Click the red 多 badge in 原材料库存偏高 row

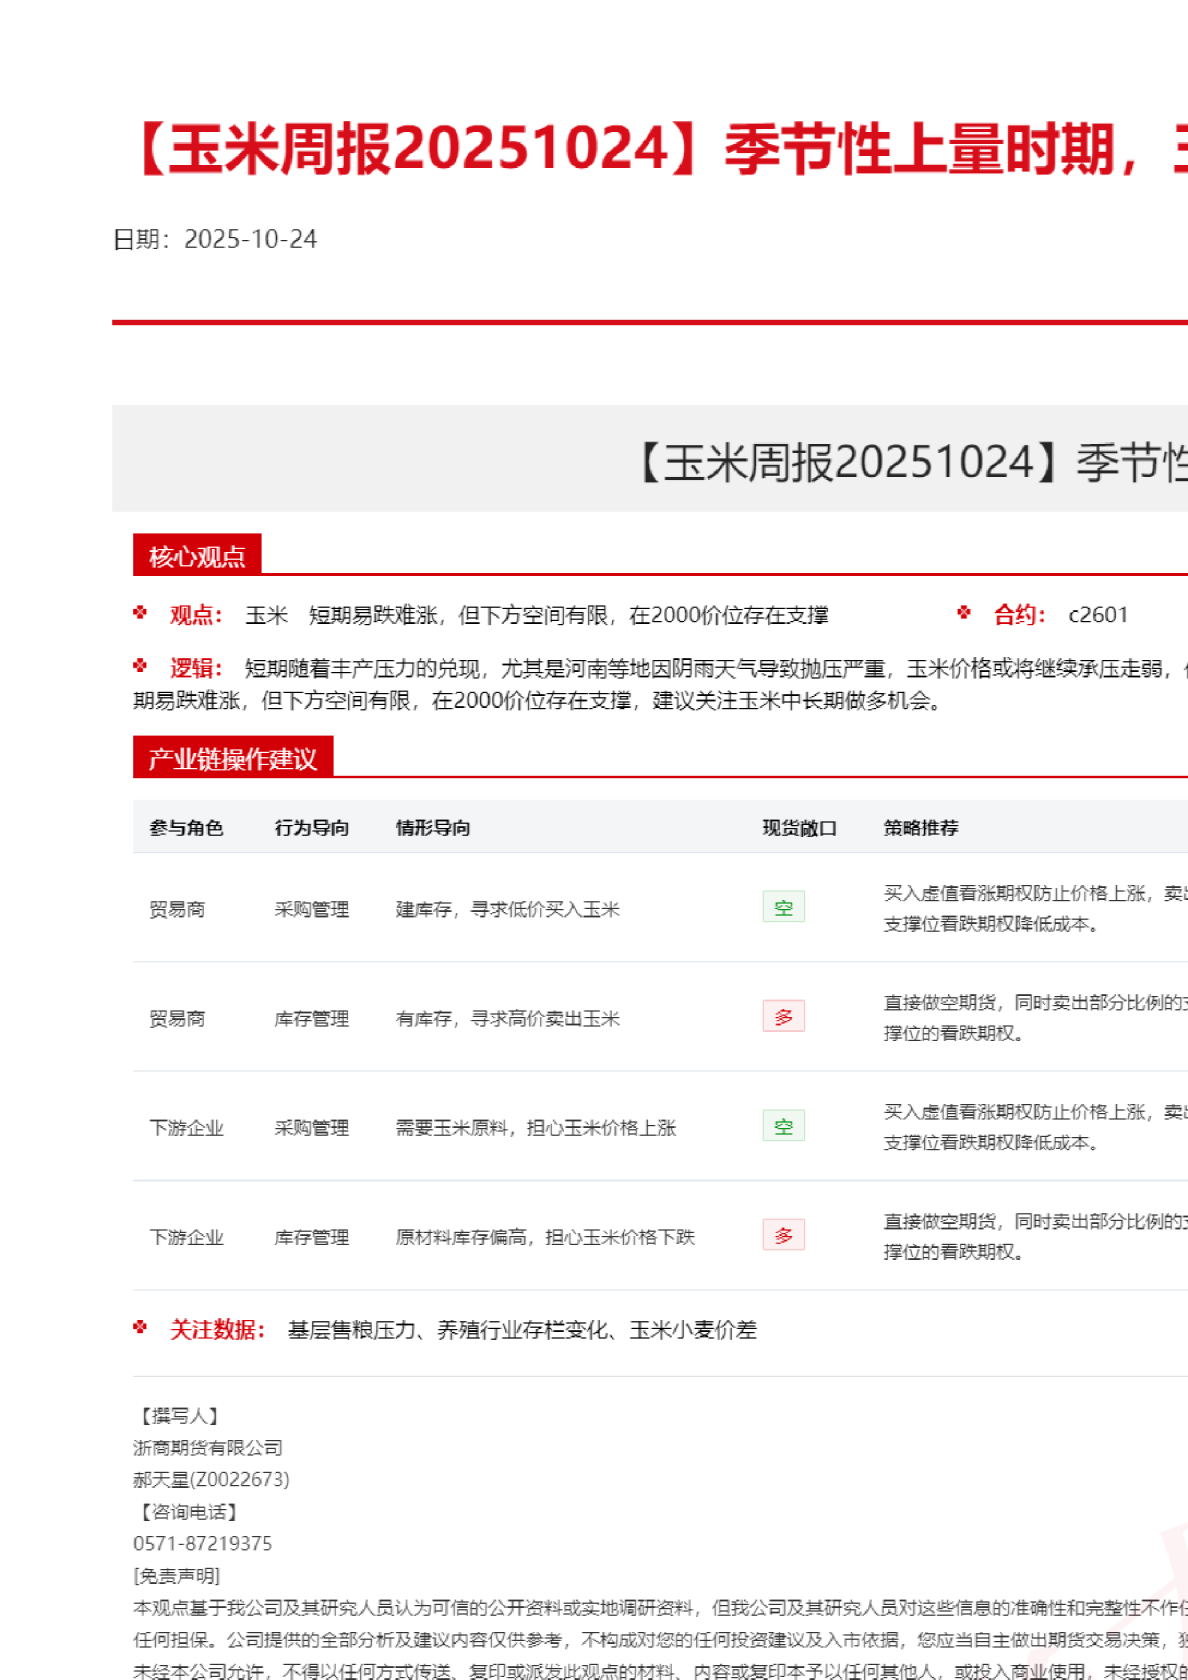tap(783, 1235)
